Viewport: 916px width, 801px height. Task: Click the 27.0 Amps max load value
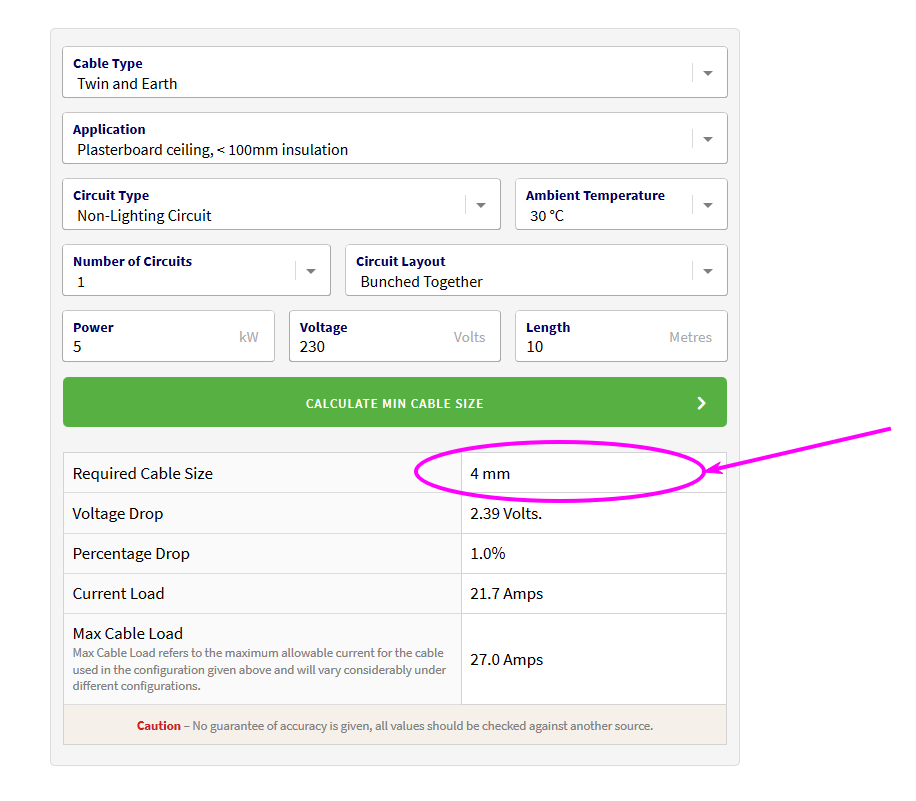coord(507,660)
